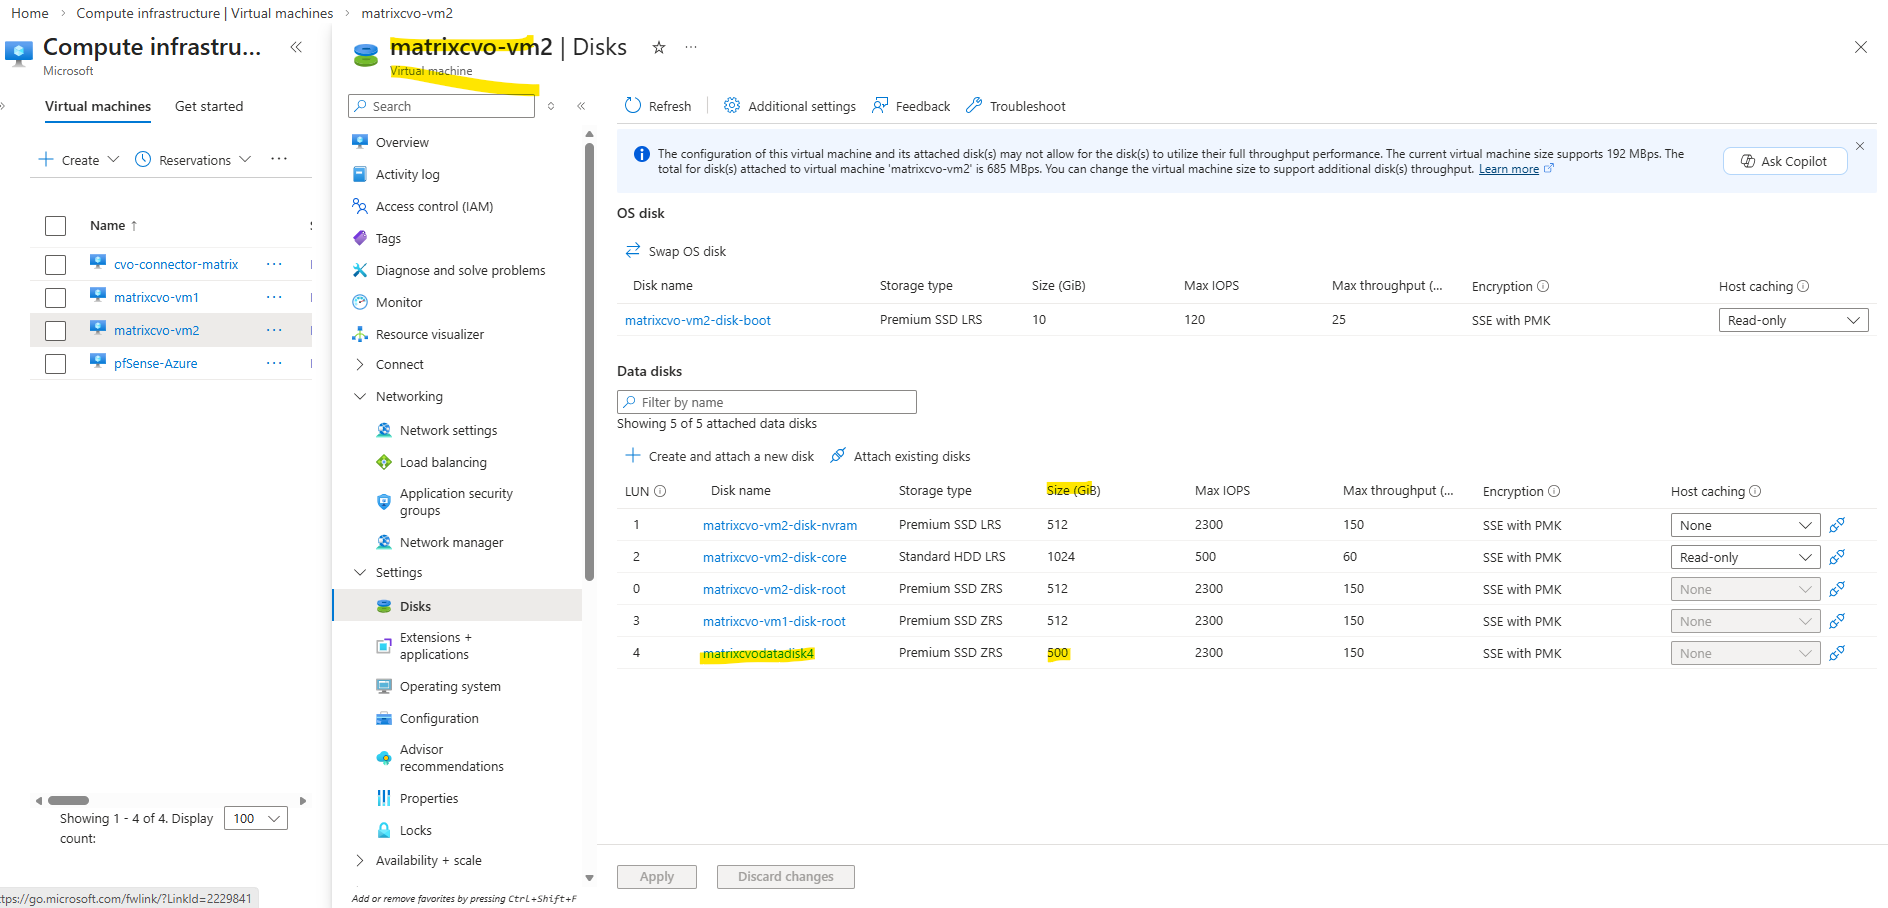Viewport: 1888px width, 908px height.
Task: Click the Swap OS disk icon
Action: click(x=633, y=251)
